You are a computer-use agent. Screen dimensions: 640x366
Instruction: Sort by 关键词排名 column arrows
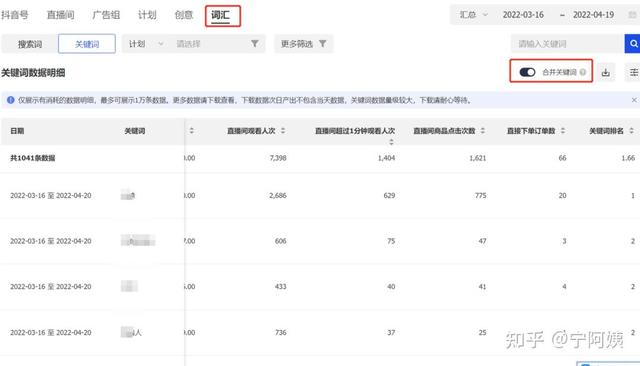point(631,131)
